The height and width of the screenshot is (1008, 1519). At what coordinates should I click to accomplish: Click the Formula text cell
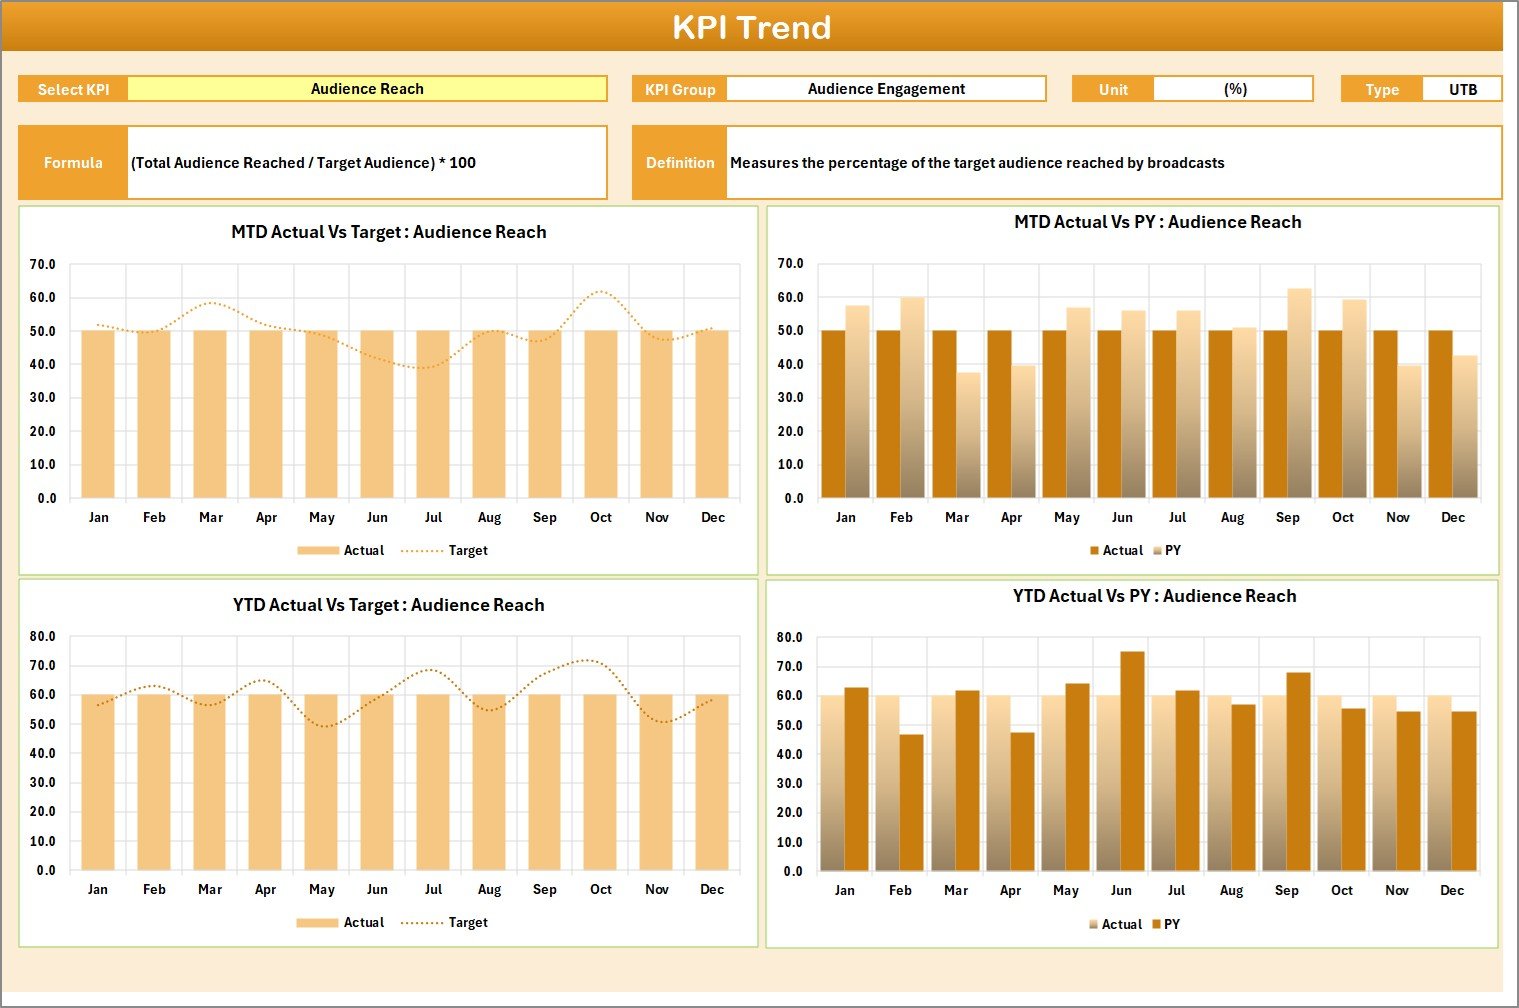(x=366, y=163)
